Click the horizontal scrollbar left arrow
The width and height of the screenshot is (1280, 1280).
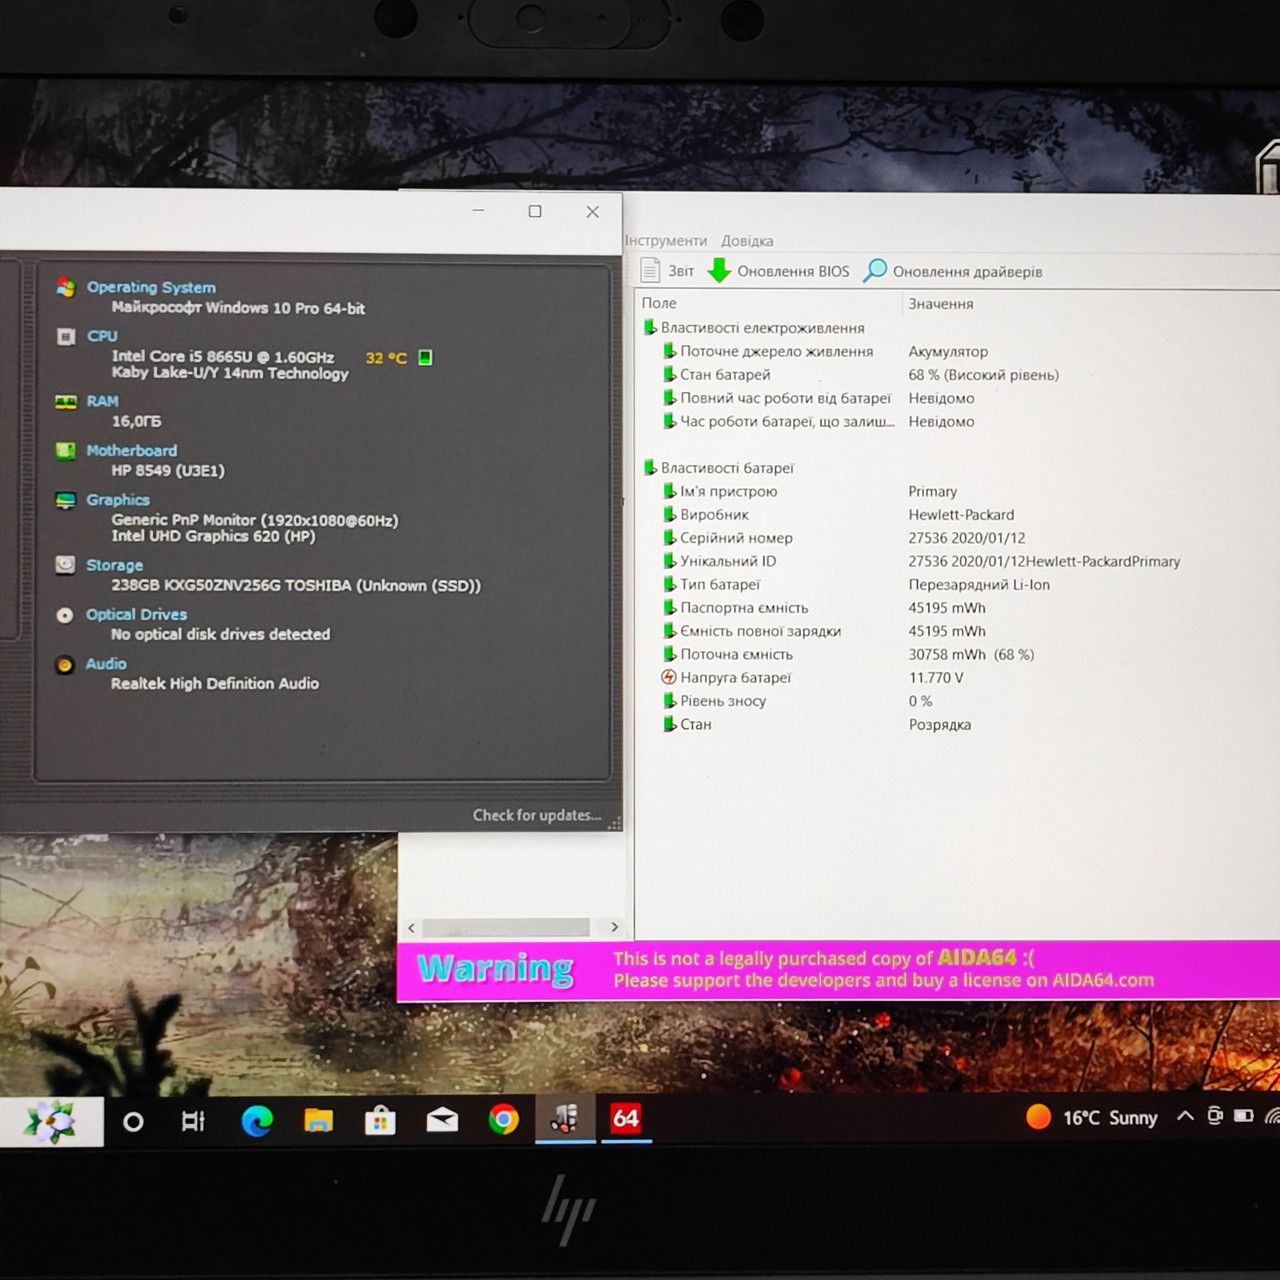coord(411,927)
